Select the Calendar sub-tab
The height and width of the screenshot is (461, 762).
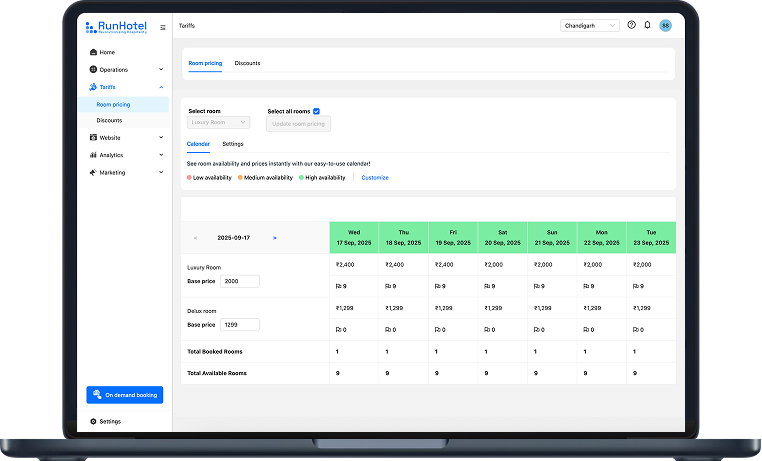coord(198,144)
